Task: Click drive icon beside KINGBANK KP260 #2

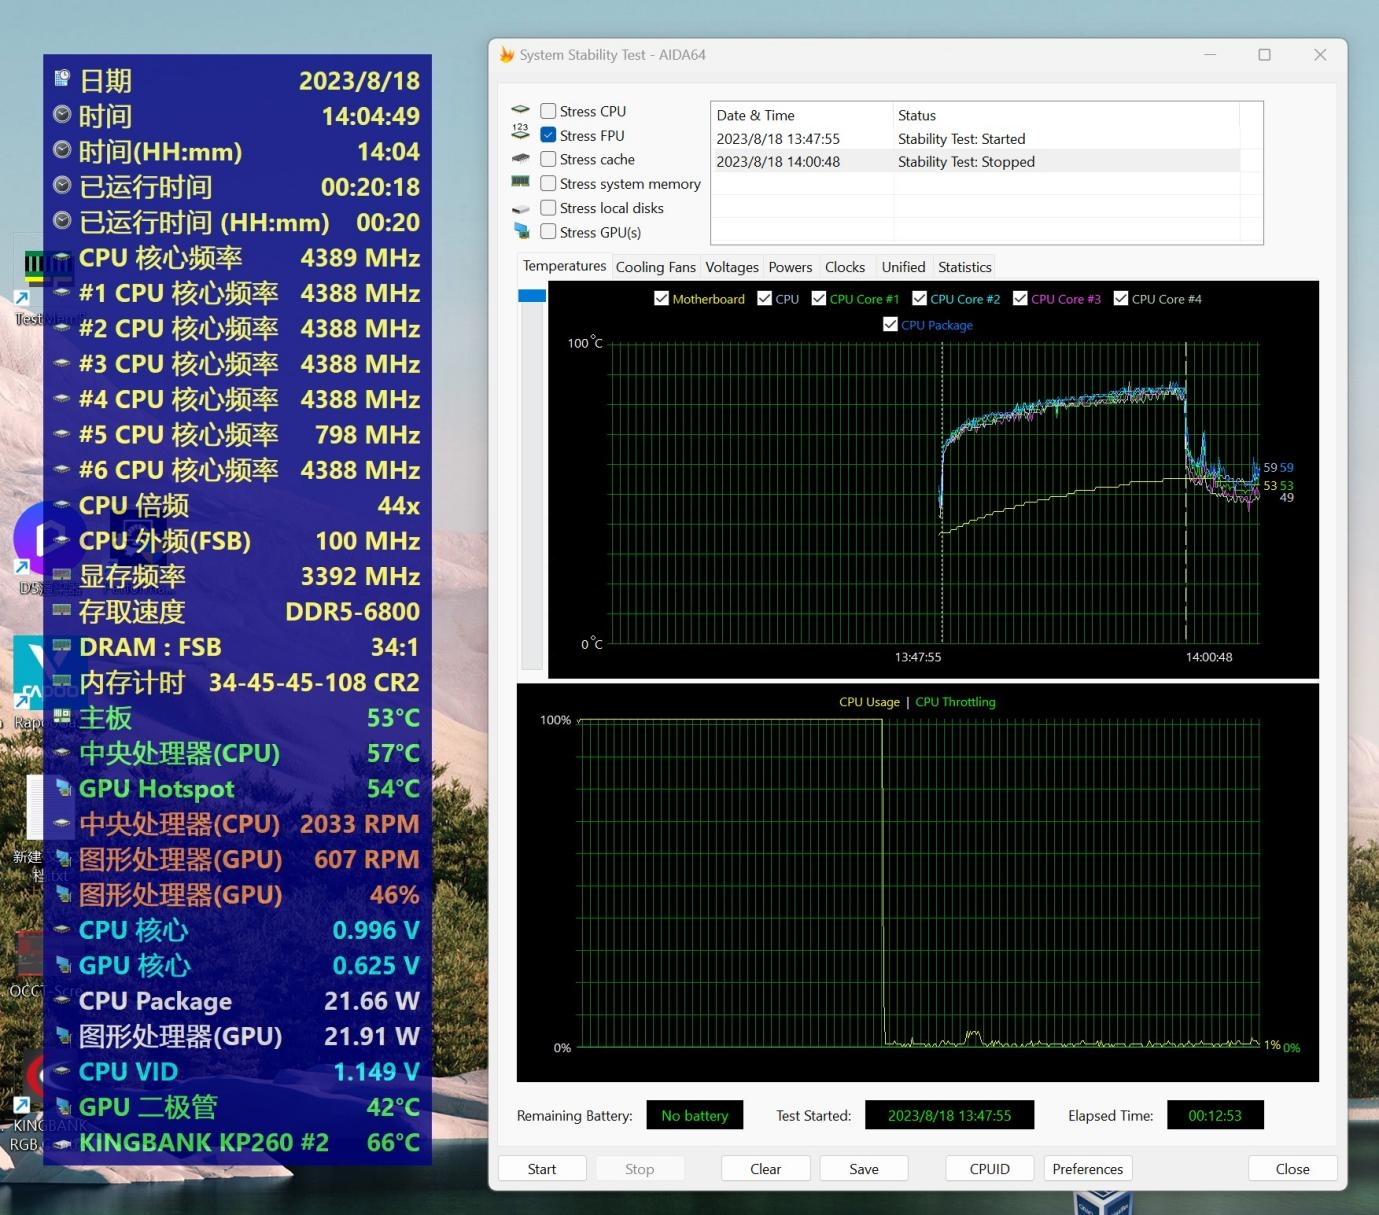Action: click(x=62, y=1142)
